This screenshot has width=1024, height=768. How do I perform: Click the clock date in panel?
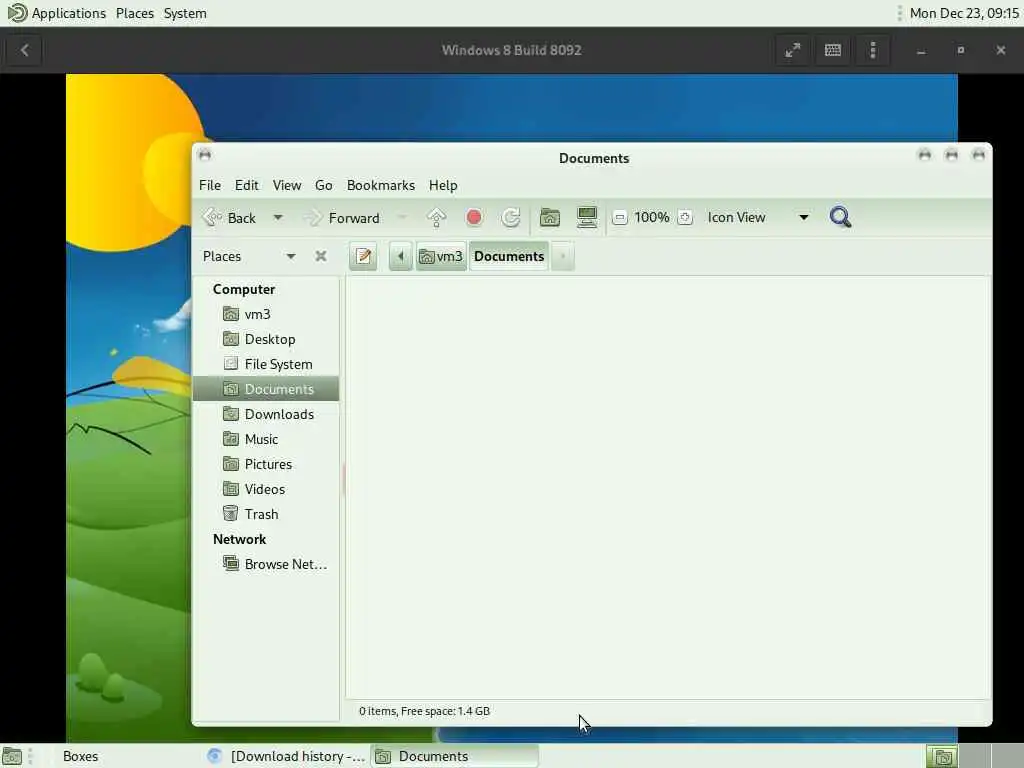pos(964,13)
